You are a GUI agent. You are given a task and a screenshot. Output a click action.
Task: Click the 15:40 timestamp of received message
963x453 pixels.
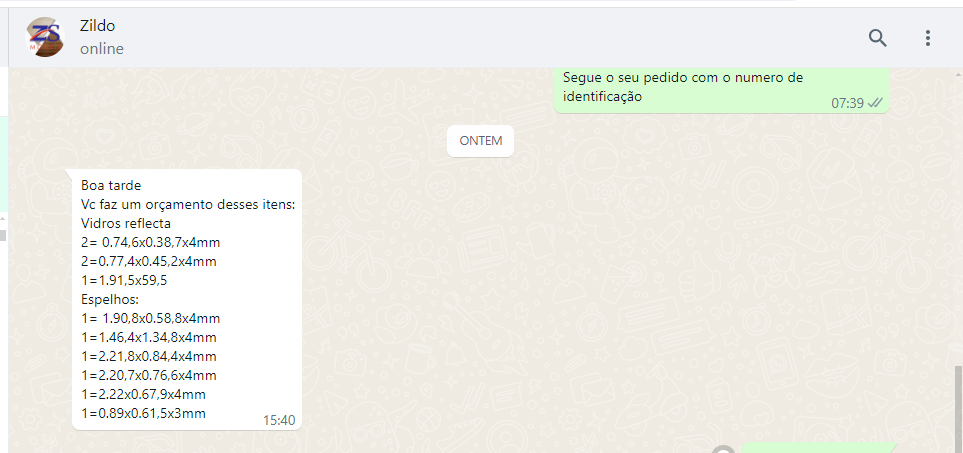coord(279,420)
